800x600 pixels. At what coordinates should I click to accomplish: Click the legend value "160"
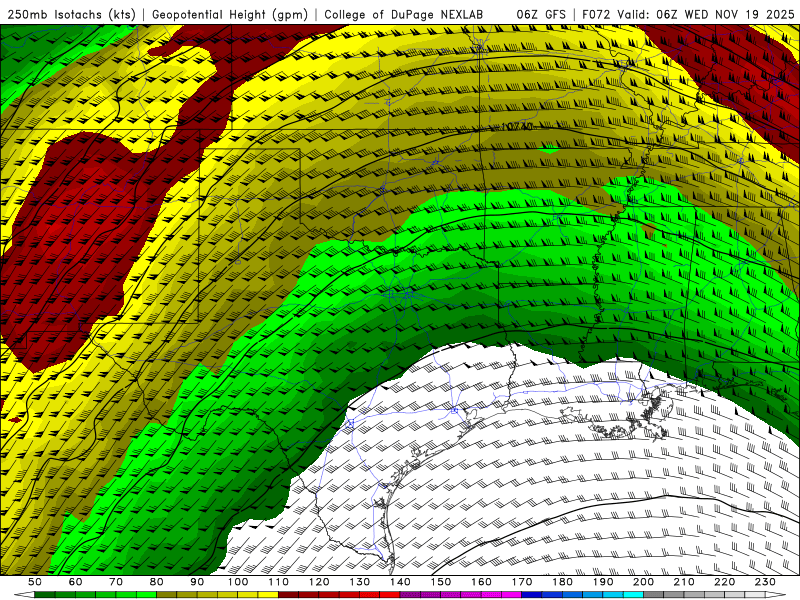[481, 582]
